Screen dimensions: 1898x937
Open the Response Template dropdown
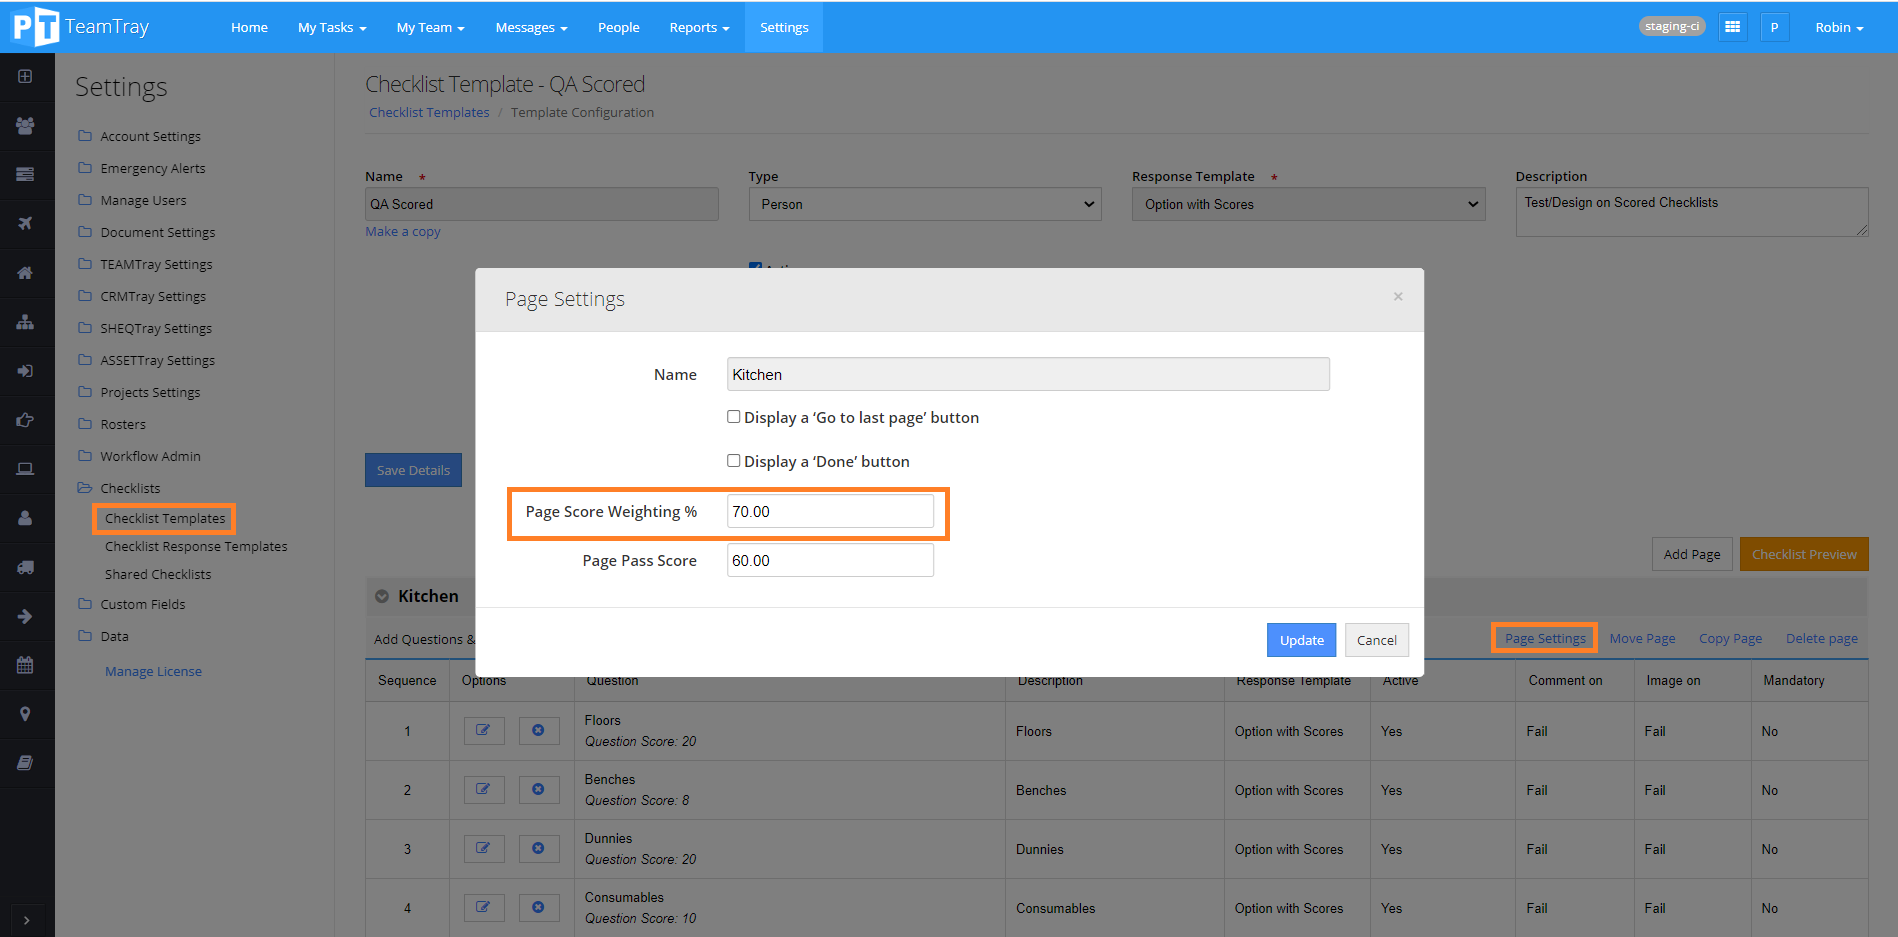pyautogui.click(x=1307, y=204)
